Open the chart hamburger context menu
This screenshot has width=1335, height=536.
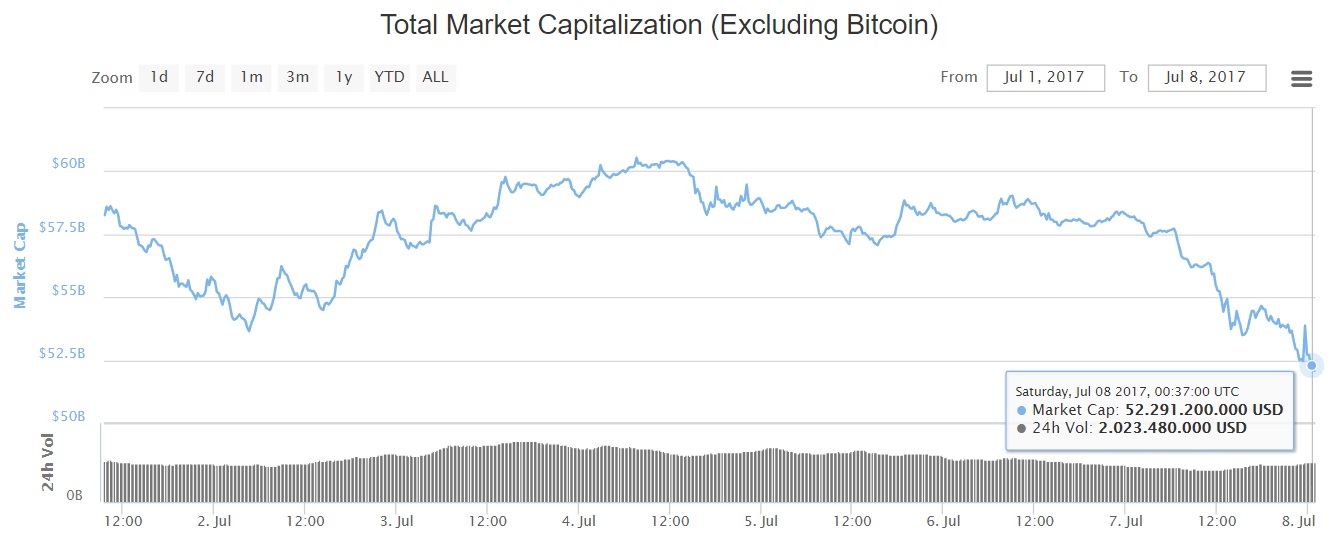(x=1301, y=79)
